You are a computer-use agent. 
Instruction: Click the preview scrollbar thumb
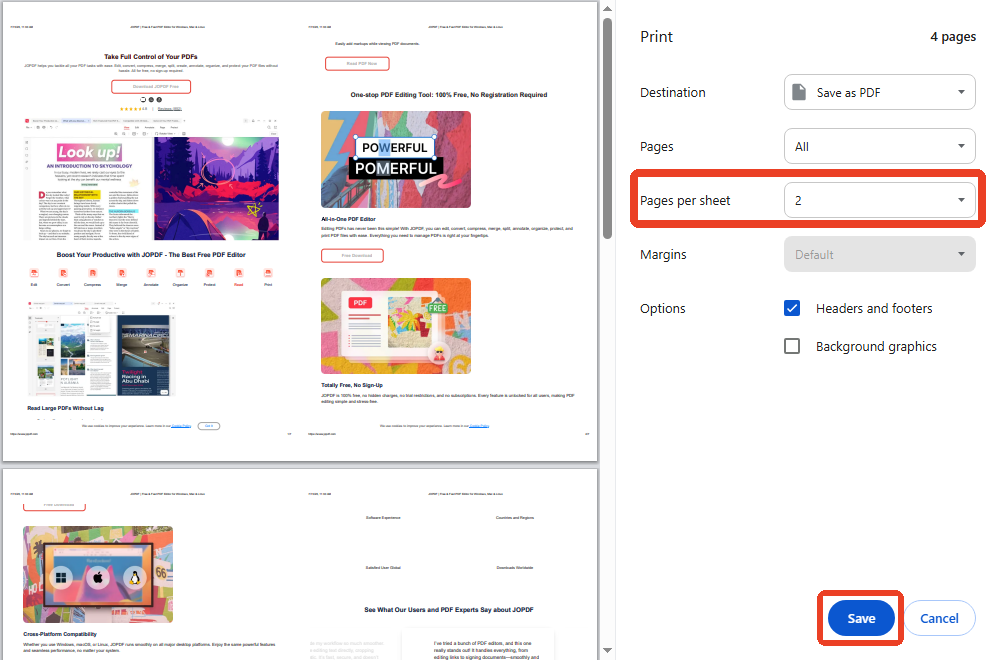[x=607, y=128]
